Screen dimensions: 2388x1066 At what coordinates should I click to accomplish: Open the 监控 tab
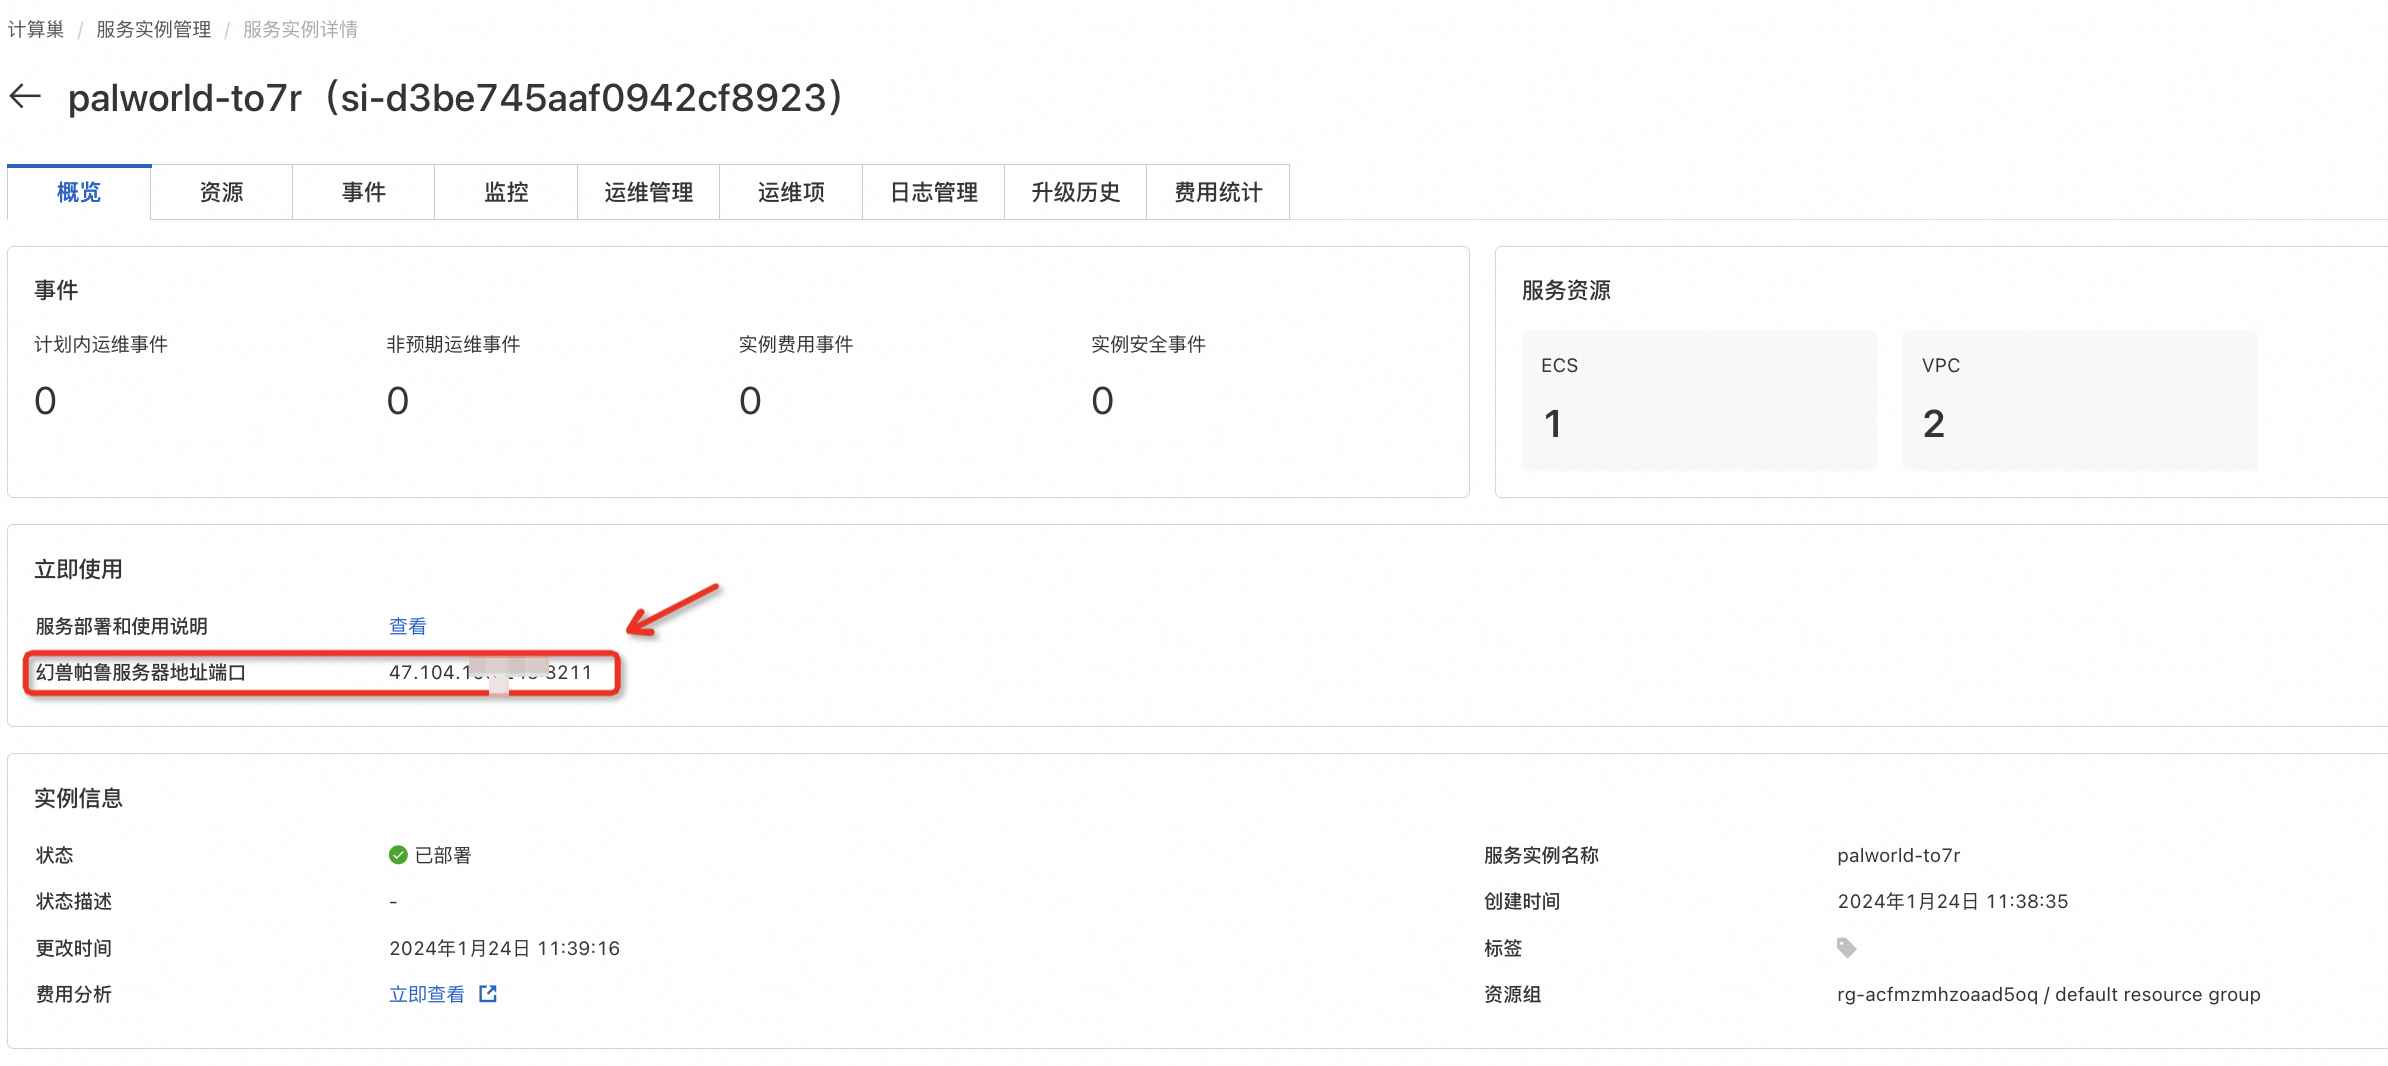pyautogui.click(x=505, y=192)
